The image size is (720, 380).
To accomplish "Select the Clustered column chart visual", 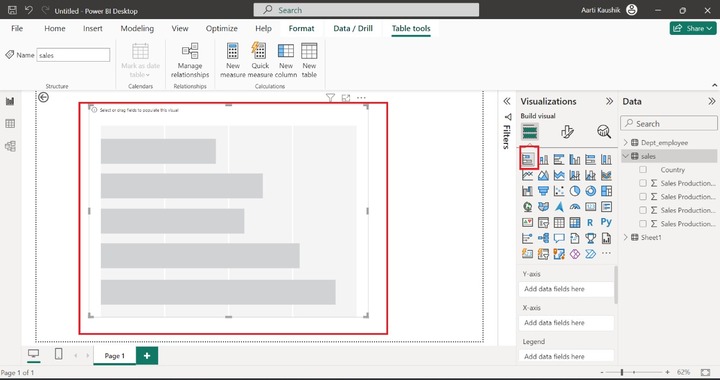I will (575, 159).
